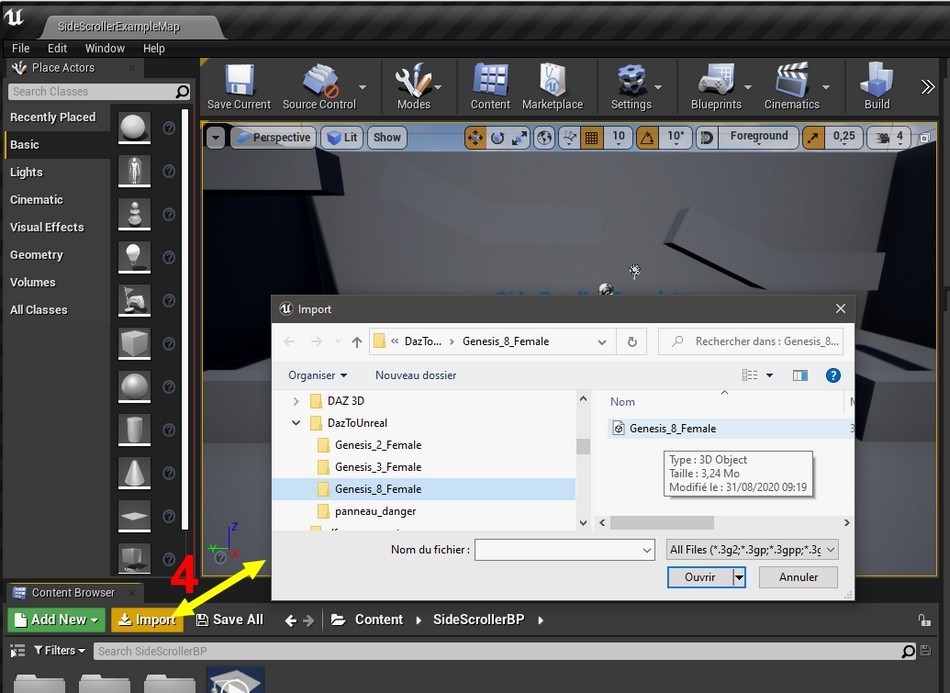Click the Lit view mode button

[x=342, y=138]
